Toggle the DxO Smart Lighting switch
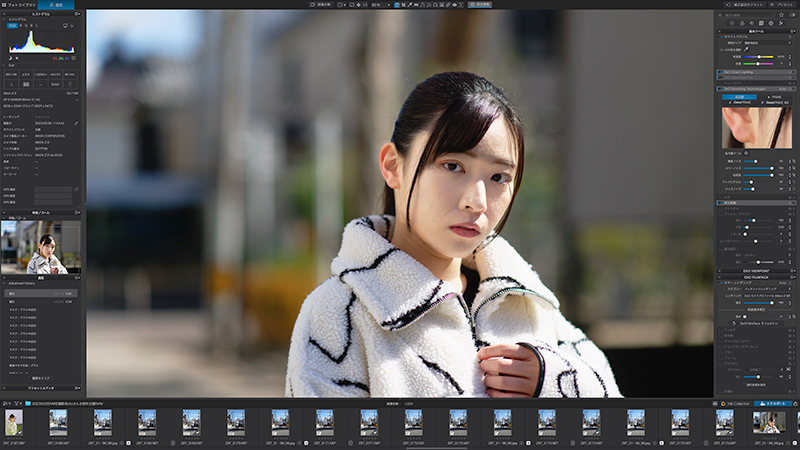 pyautogui.click(x=721, y=72)
